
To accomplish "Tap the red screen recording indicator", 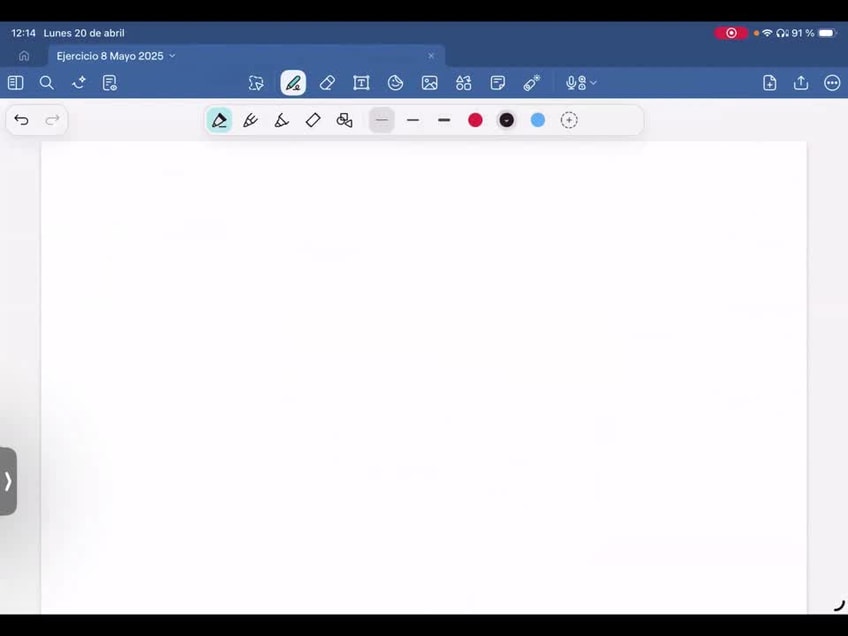I will tap(731, 33).
